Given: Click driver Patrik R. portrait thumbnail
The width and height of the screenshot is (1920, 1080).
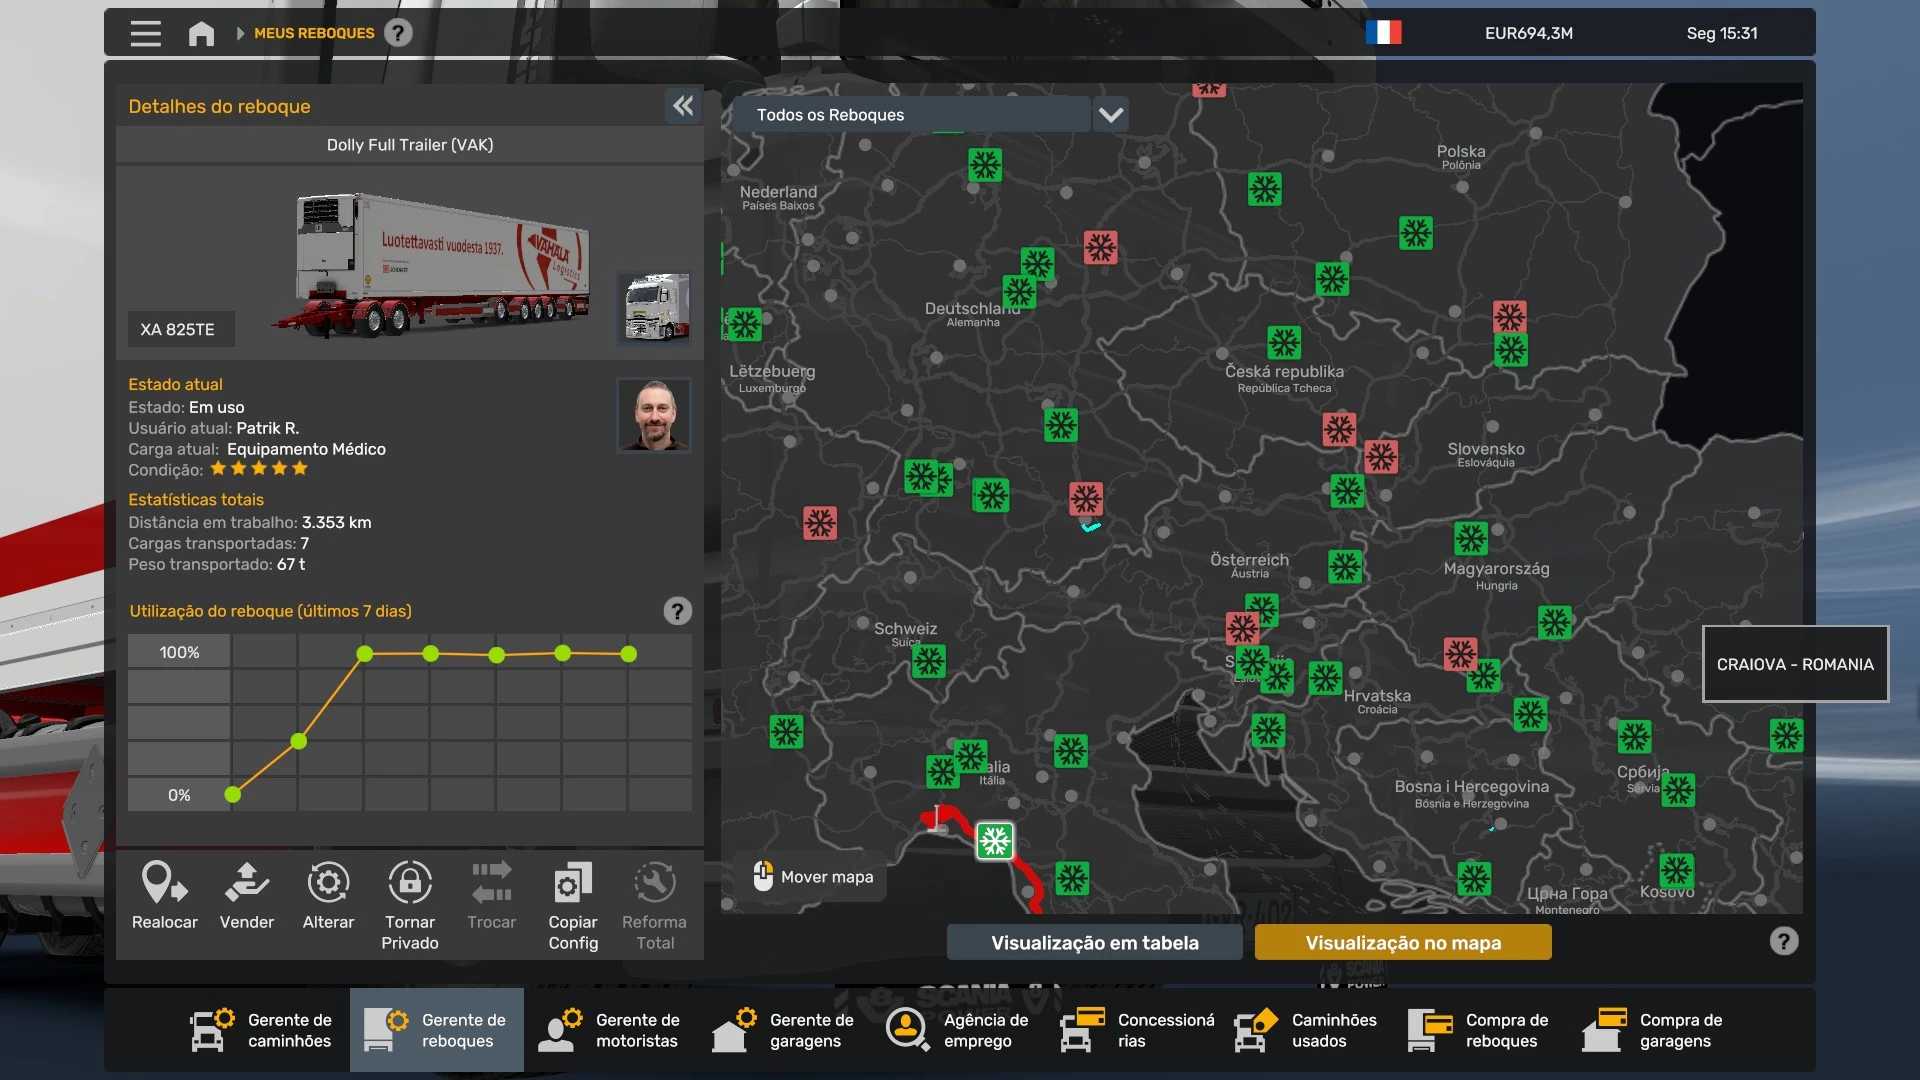Looking at the screenshot, I should coord(654,414).
